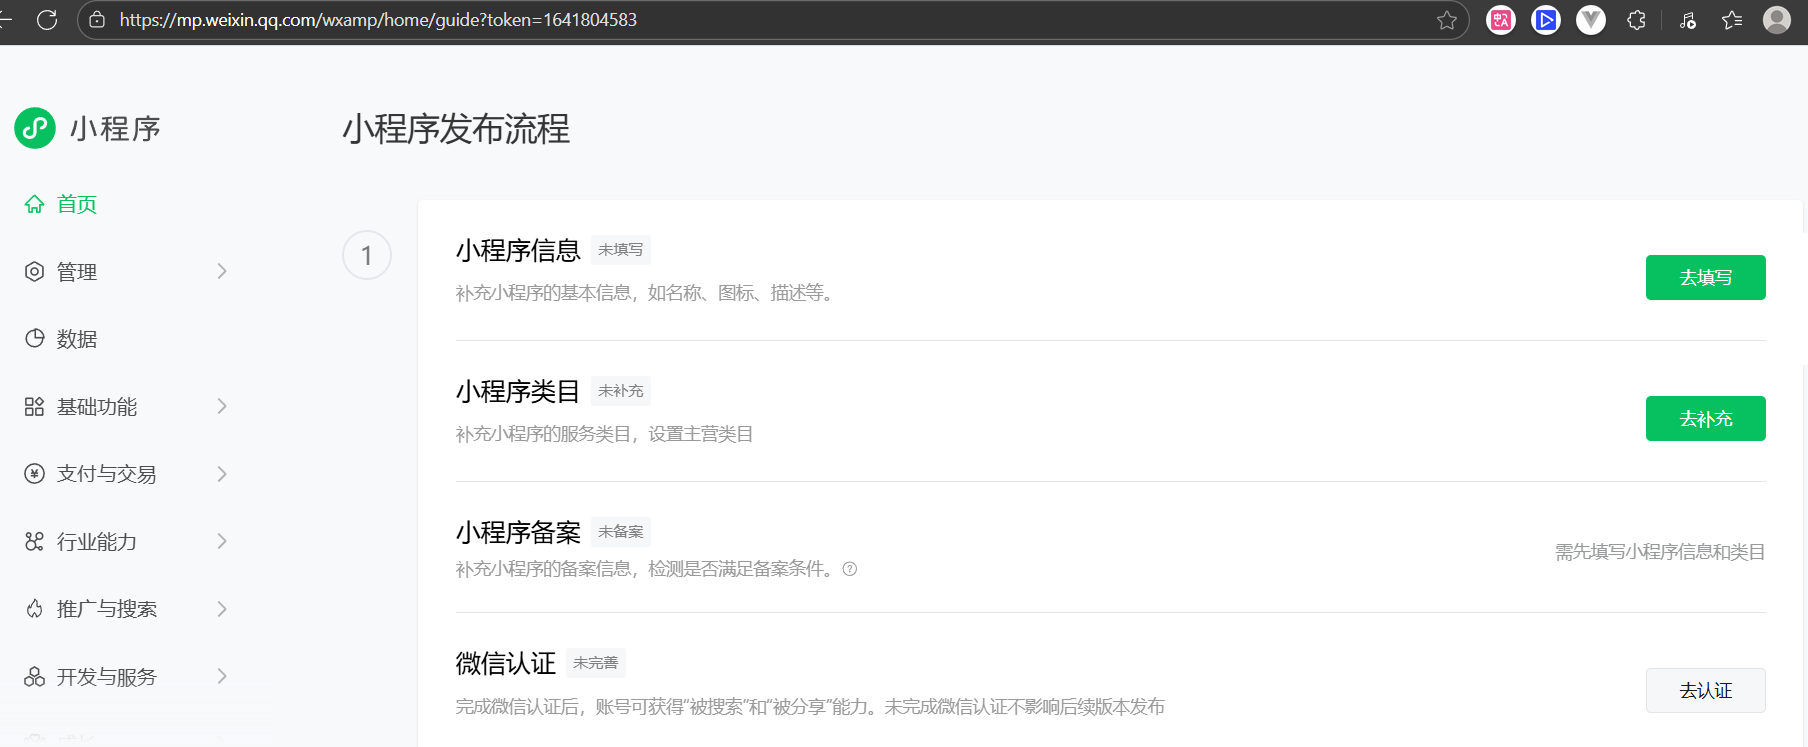Go to 首页 in the sidebar
Image resolution: width=1808 pixels, height=747 pixels.
coord(77,204)
